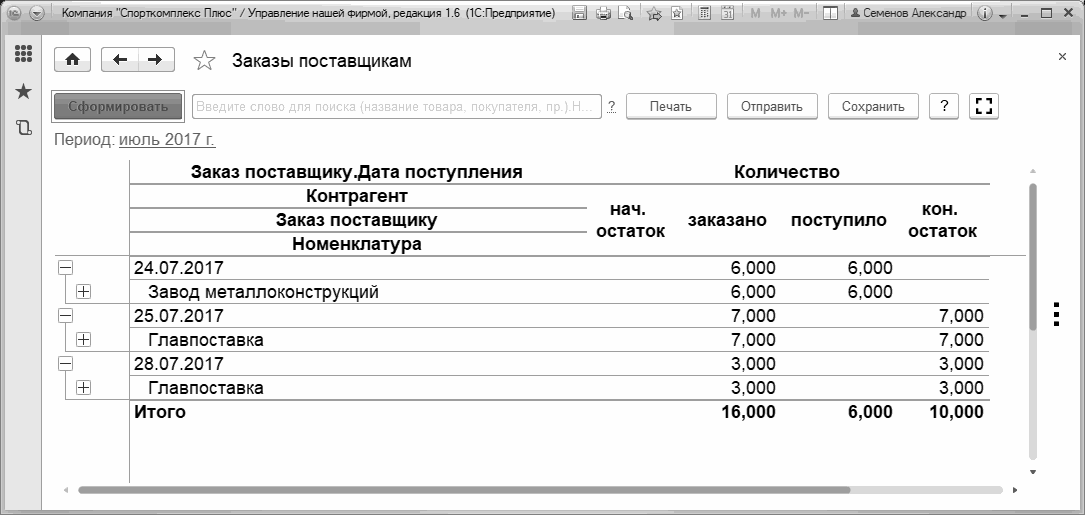
Task: Open print preview icon in title bar
Action: coord(626,13)
